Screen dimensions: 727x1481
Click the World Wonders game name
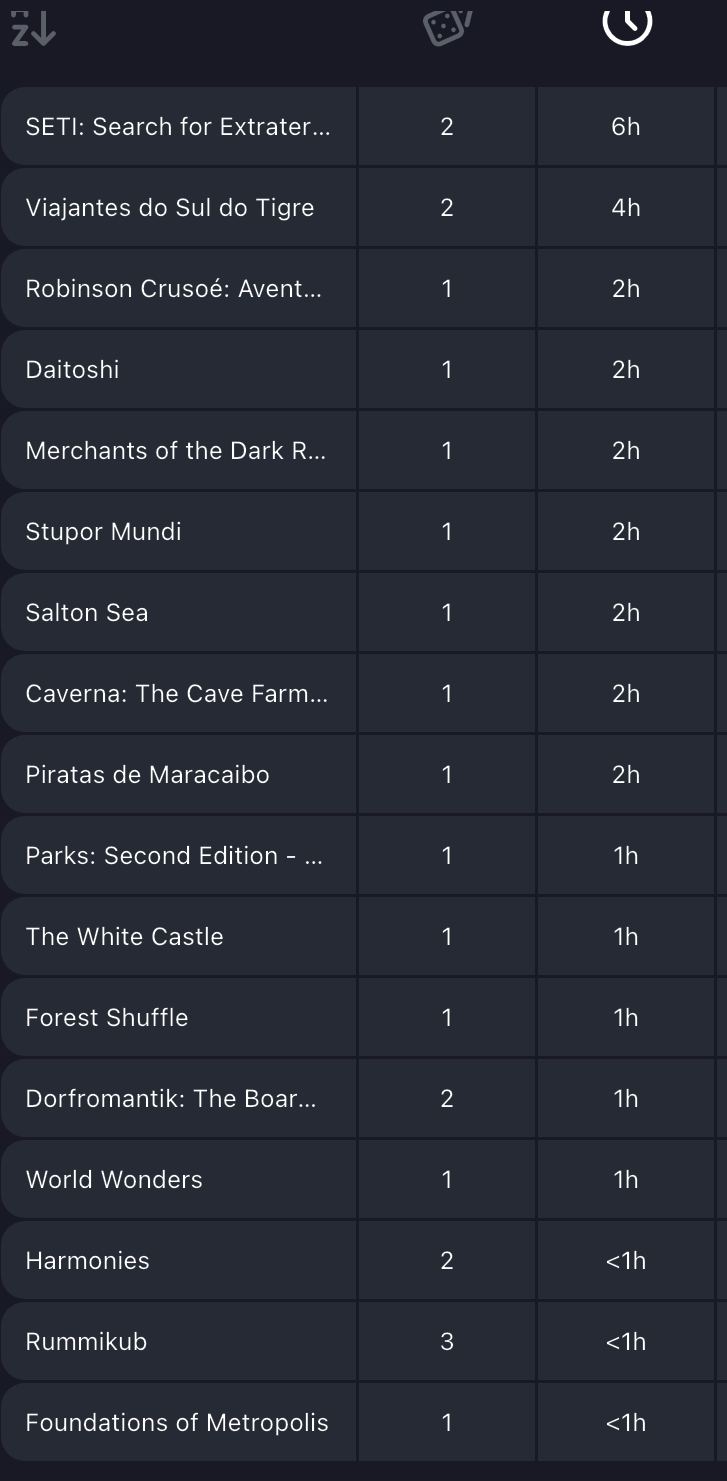click(114, 1180)
